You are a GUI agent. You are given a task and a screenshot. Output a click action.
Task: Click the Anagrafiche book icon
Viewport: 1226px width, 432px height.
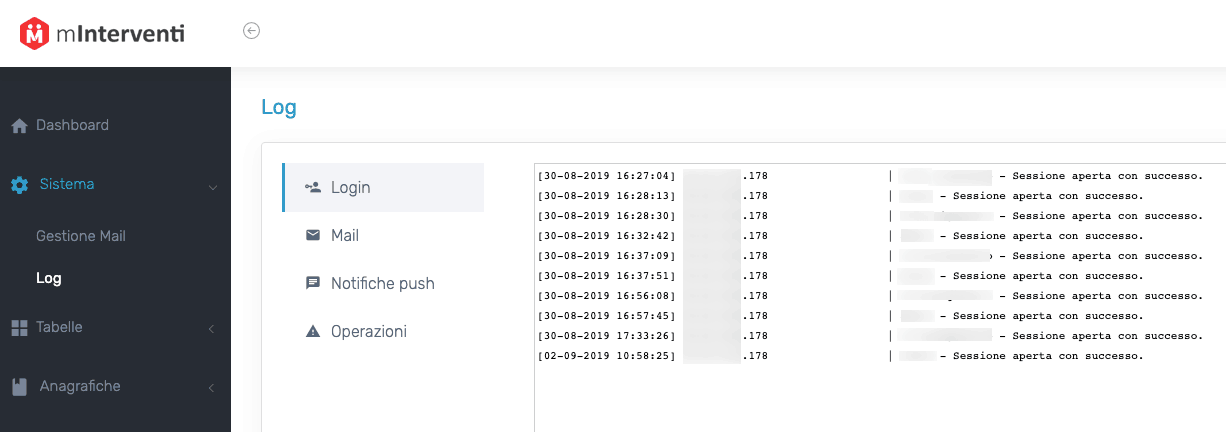click(19, 386)
